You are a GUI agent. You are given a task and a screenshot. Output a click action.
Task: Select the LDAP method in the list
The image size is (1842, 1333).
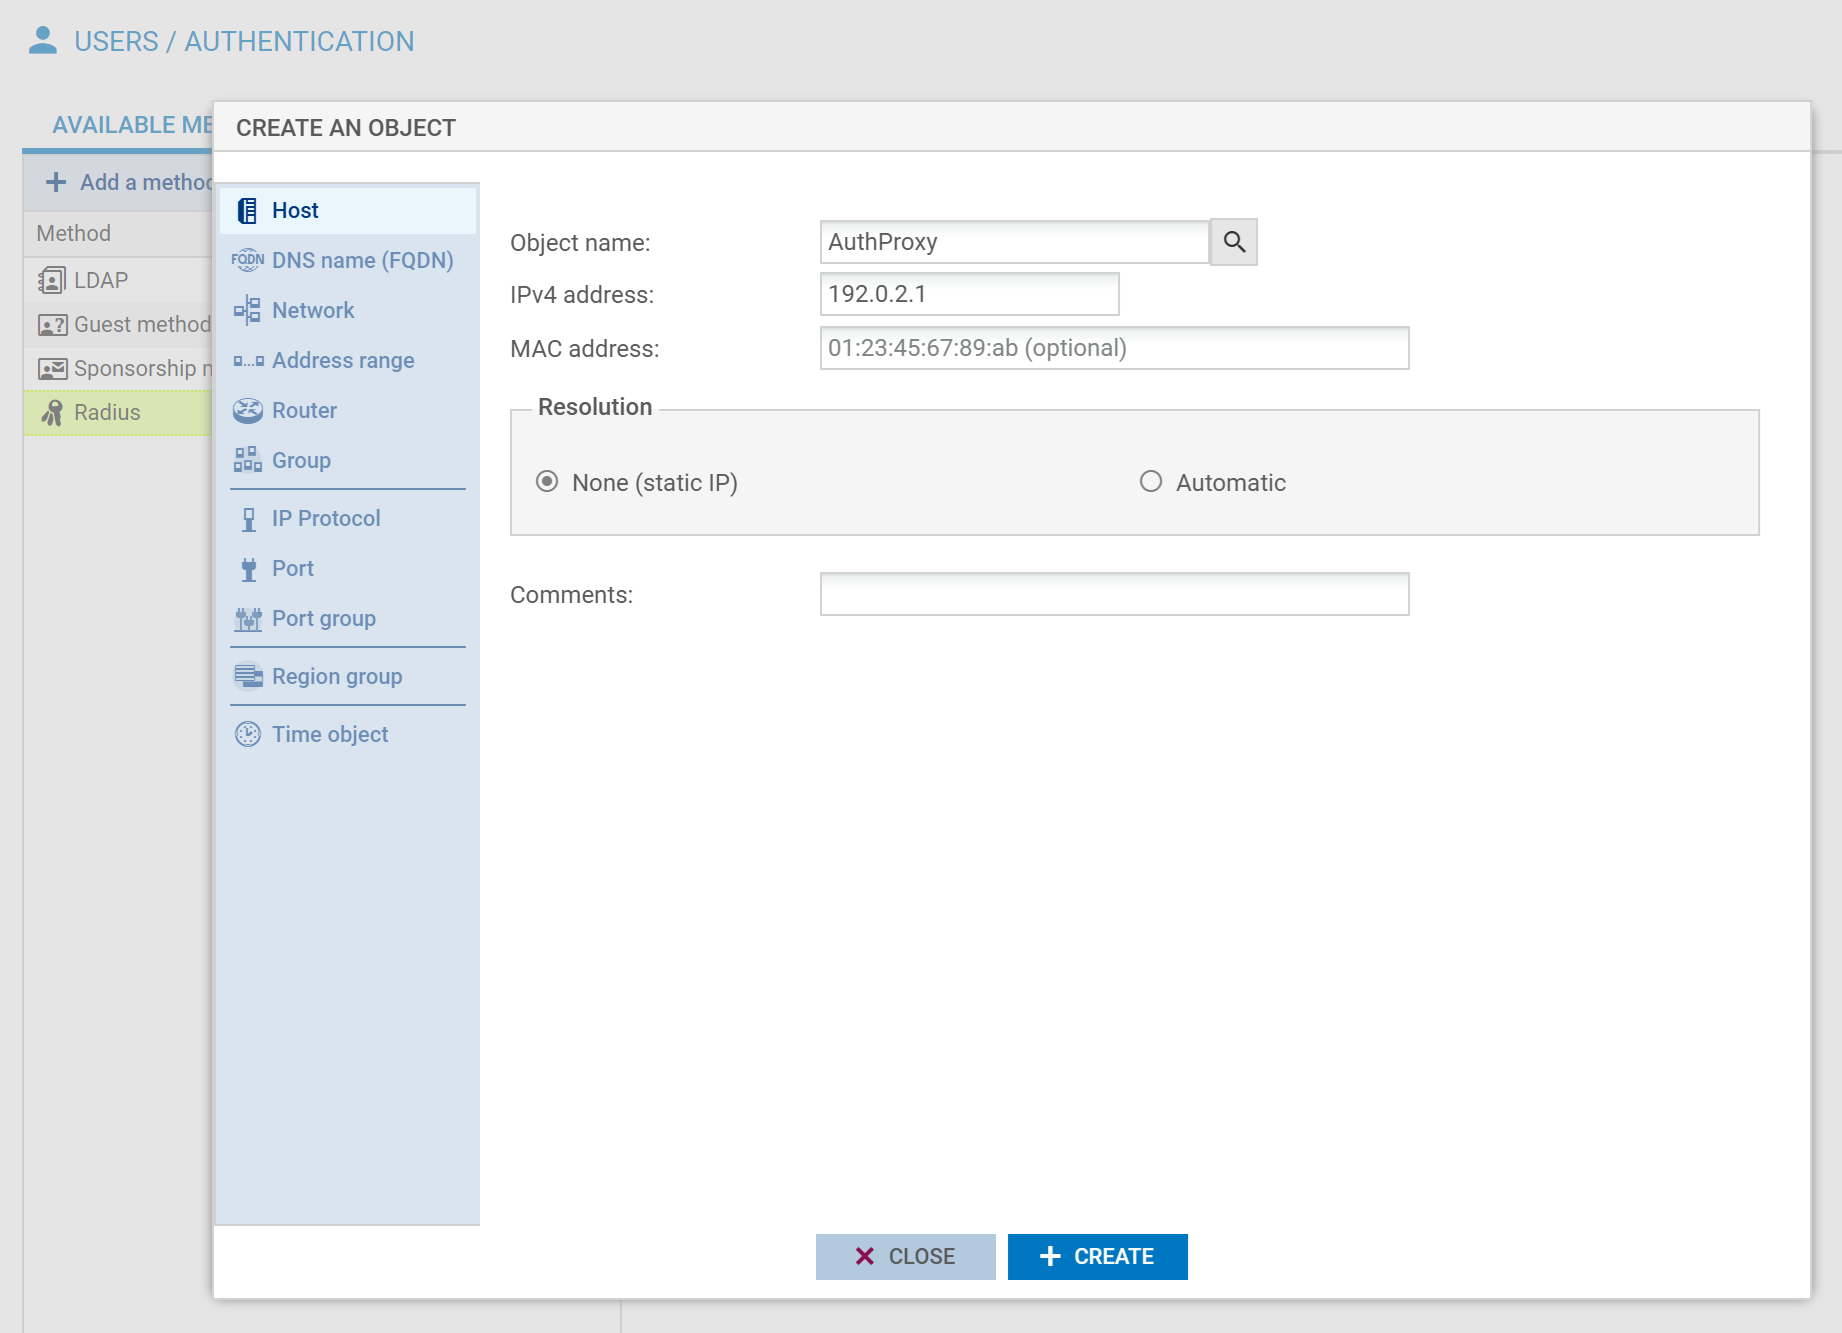pos(101,280)
